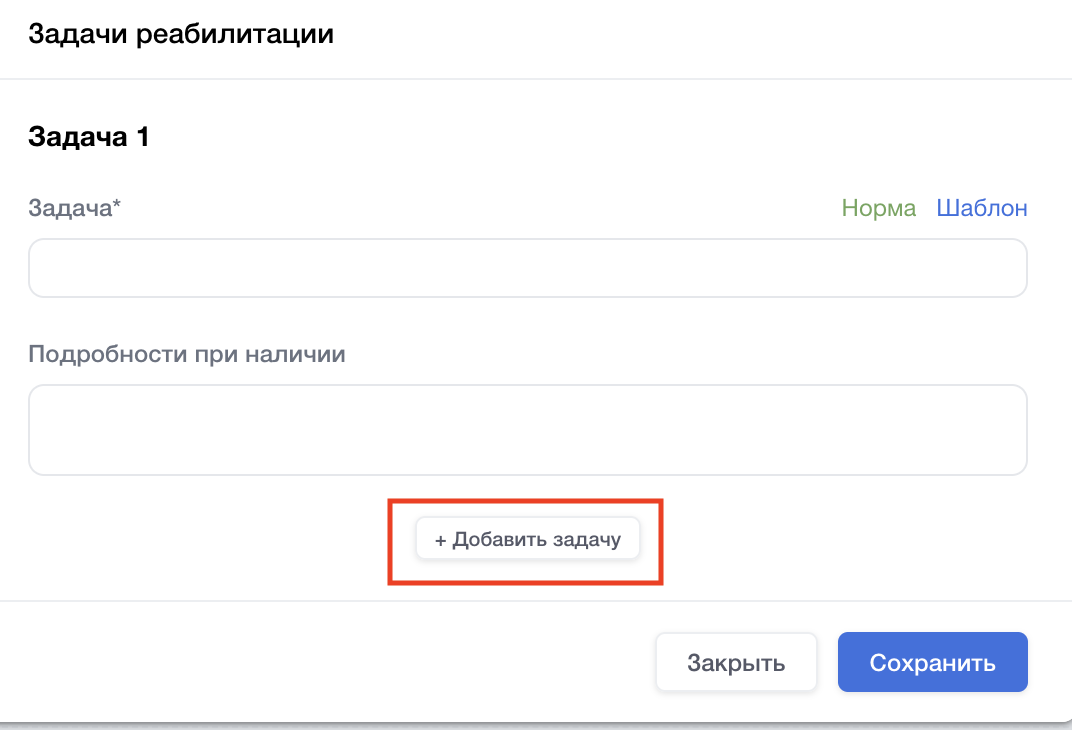
Task: Add another task using Добавить задачу
Action: [527, 540]
